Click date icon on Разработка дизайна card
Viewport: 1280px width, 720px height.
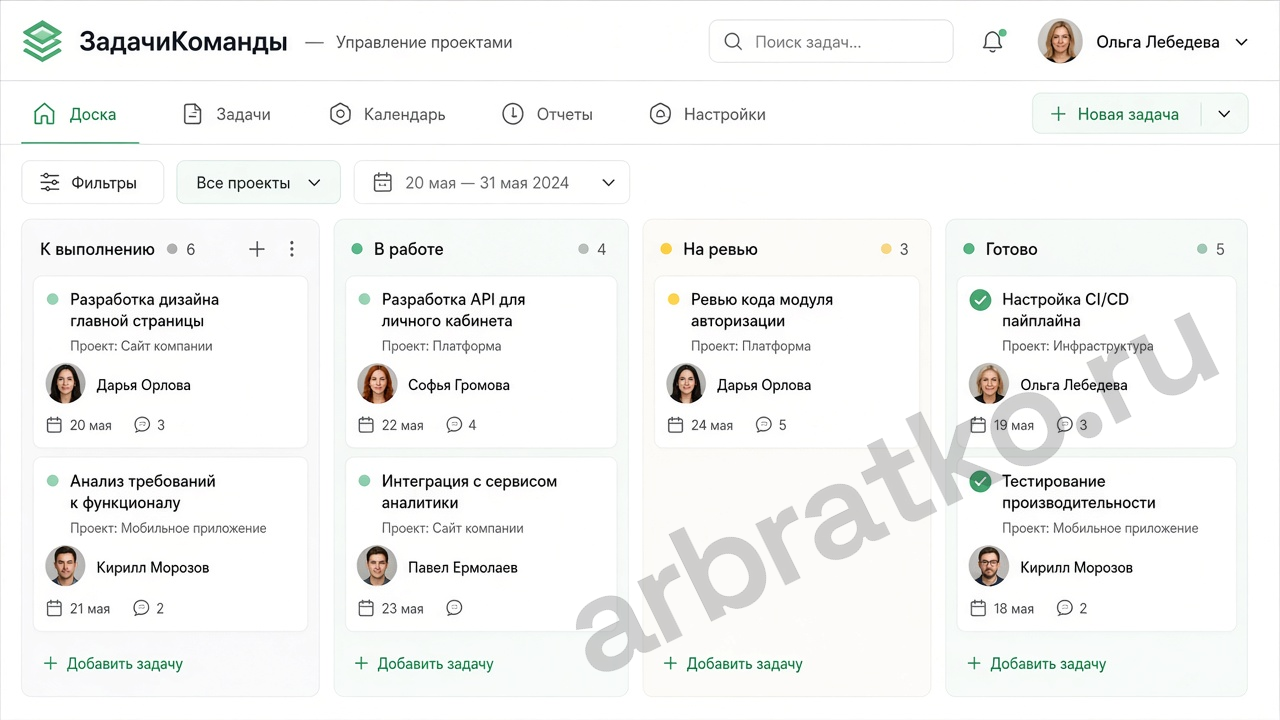tap(54, 425)
